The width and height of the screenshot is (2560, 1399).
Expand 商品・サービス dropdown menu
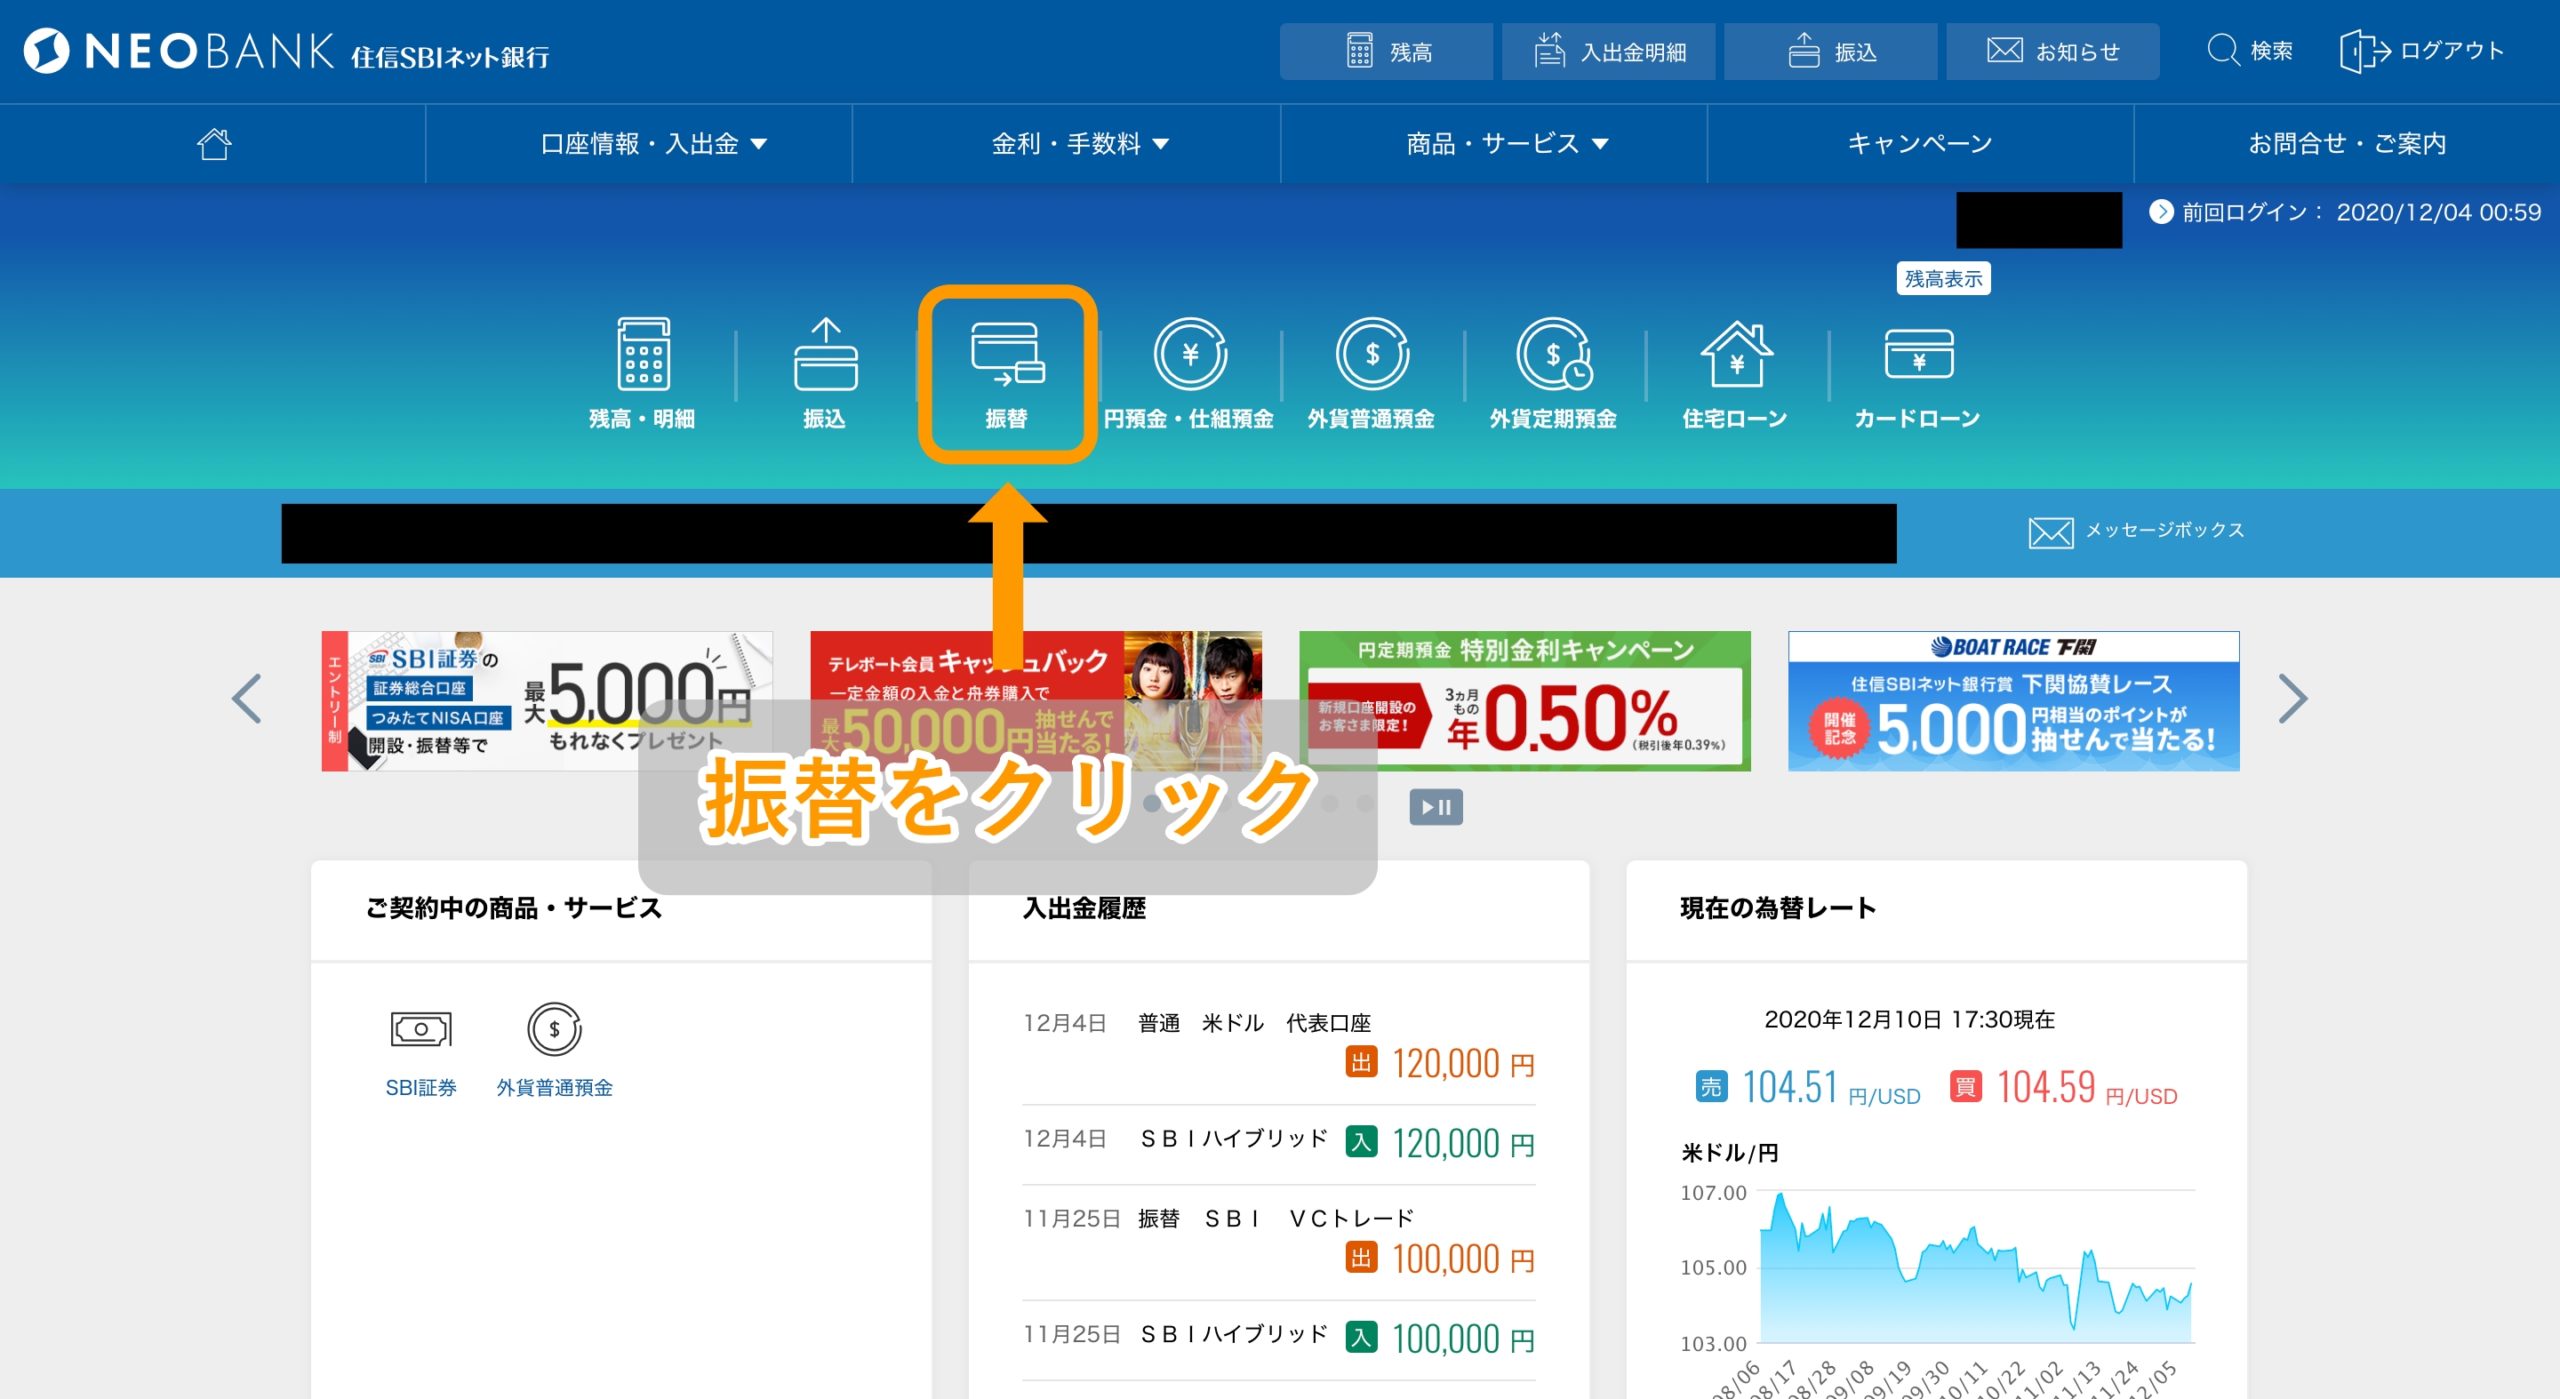click(x=1507, y=144)
